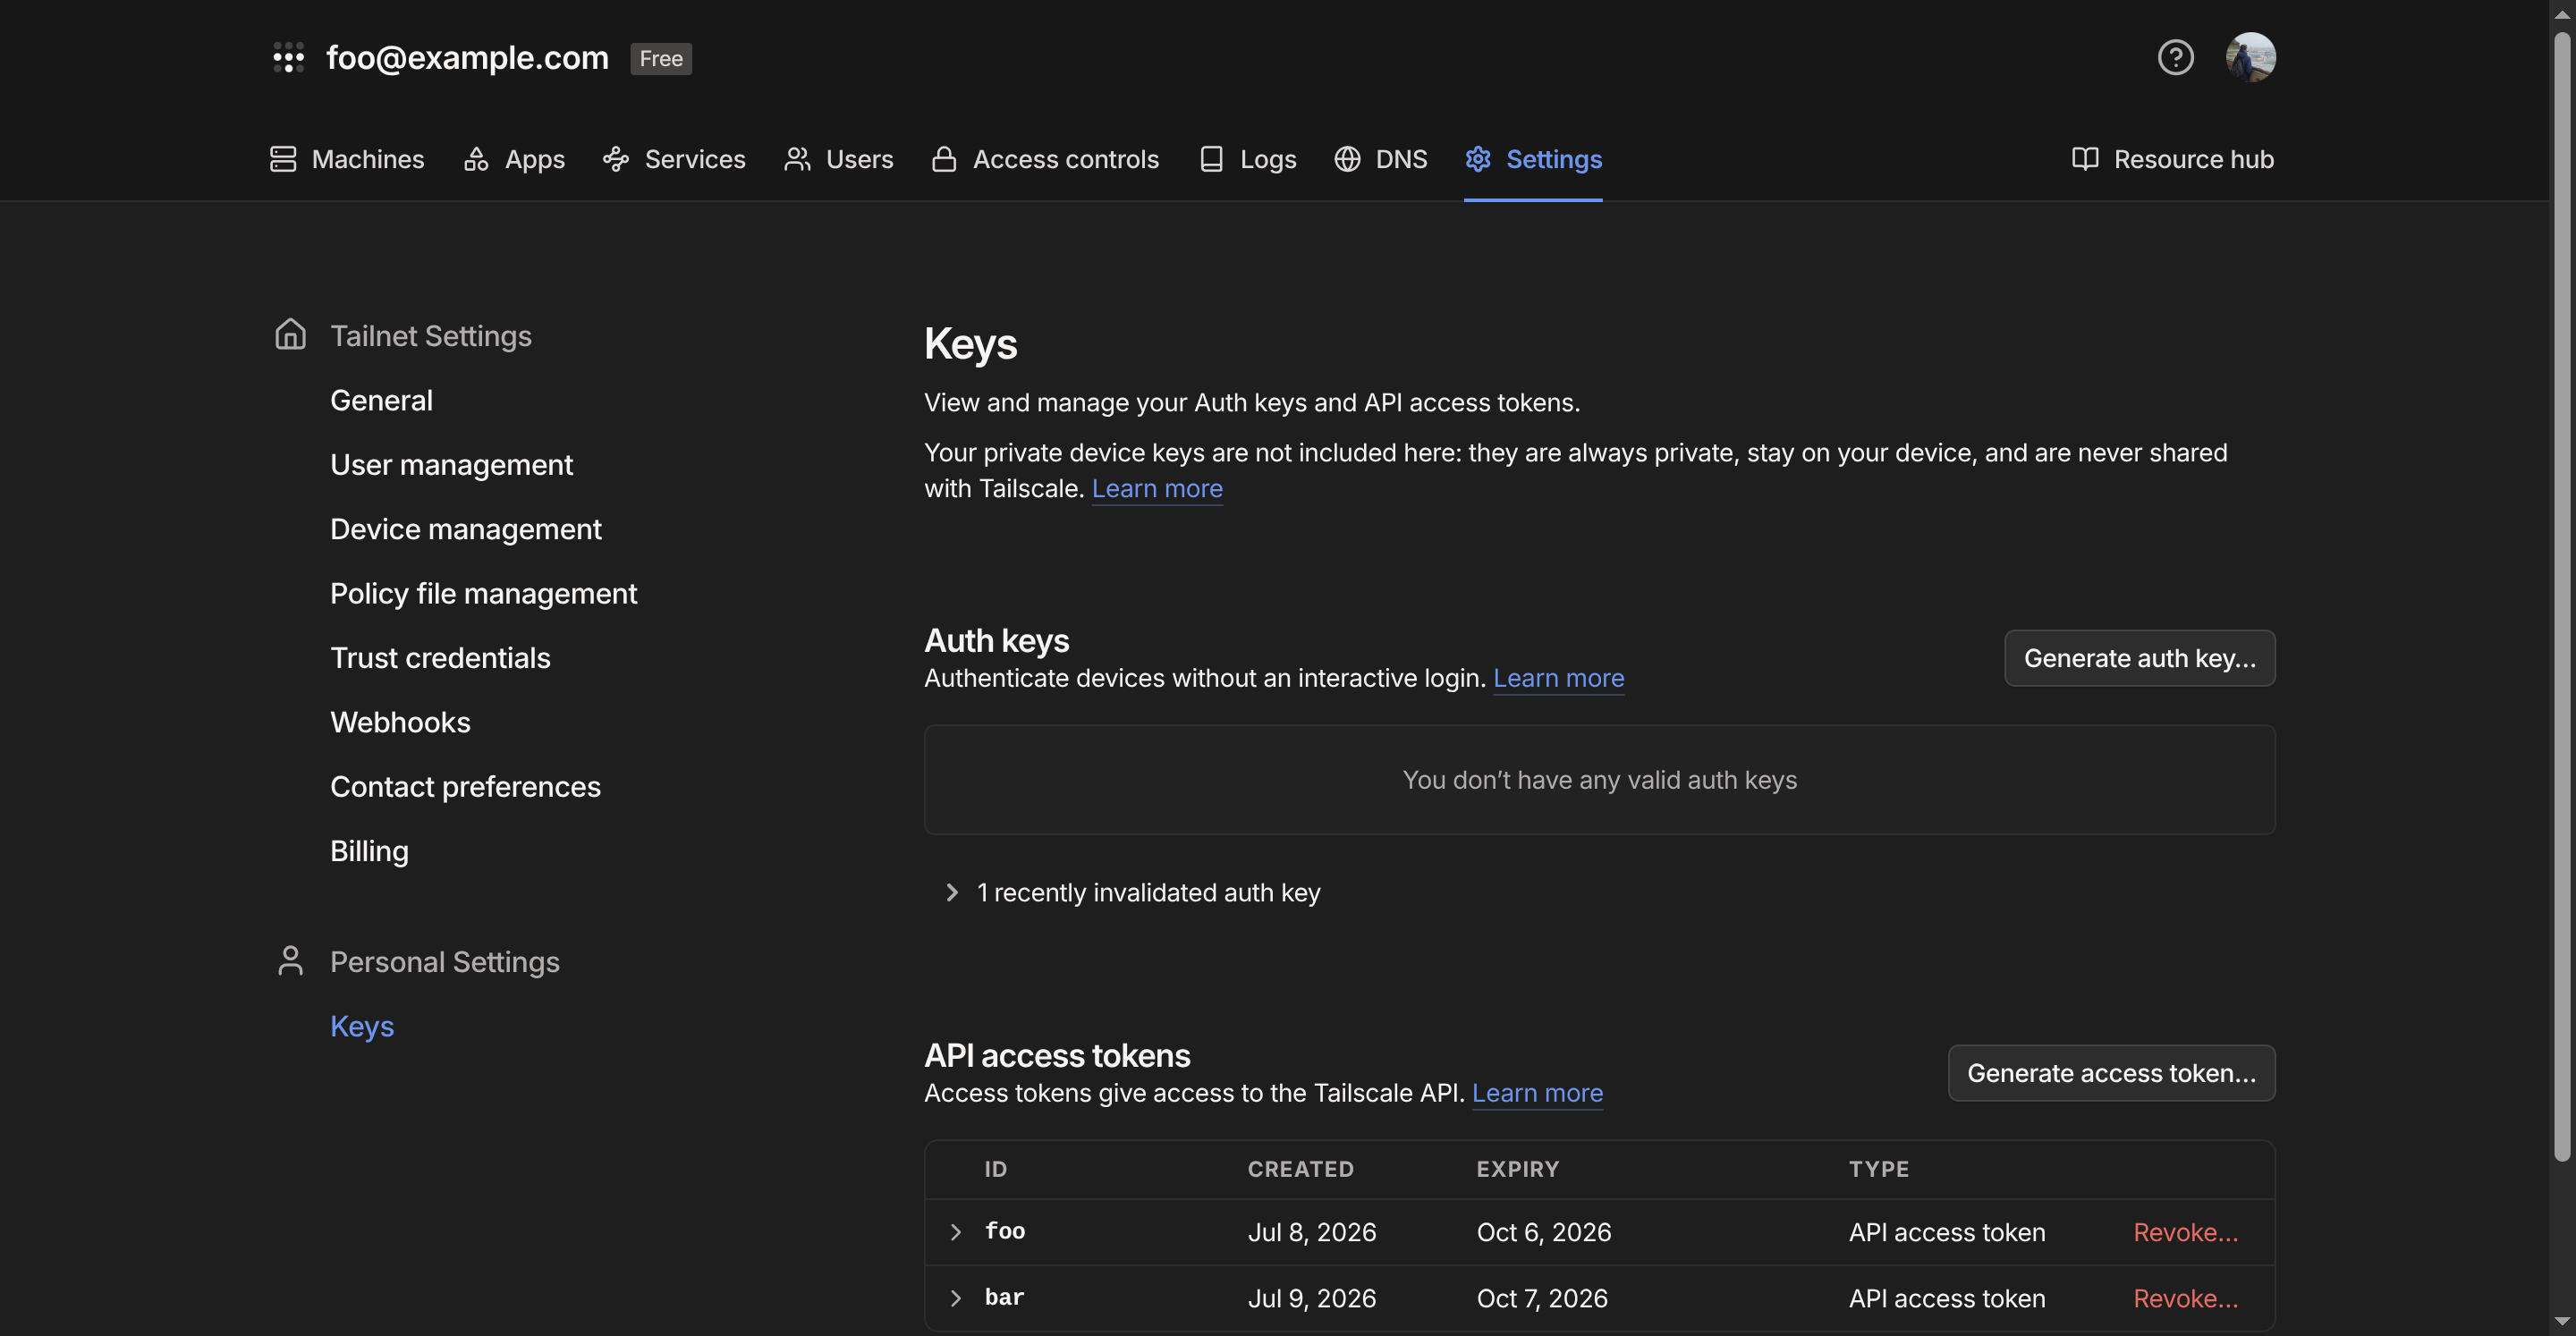Switch to the Apps tab
The height and width of the screenshot is (1336, 2576).
pyautogui.click(x=514, y=159)
